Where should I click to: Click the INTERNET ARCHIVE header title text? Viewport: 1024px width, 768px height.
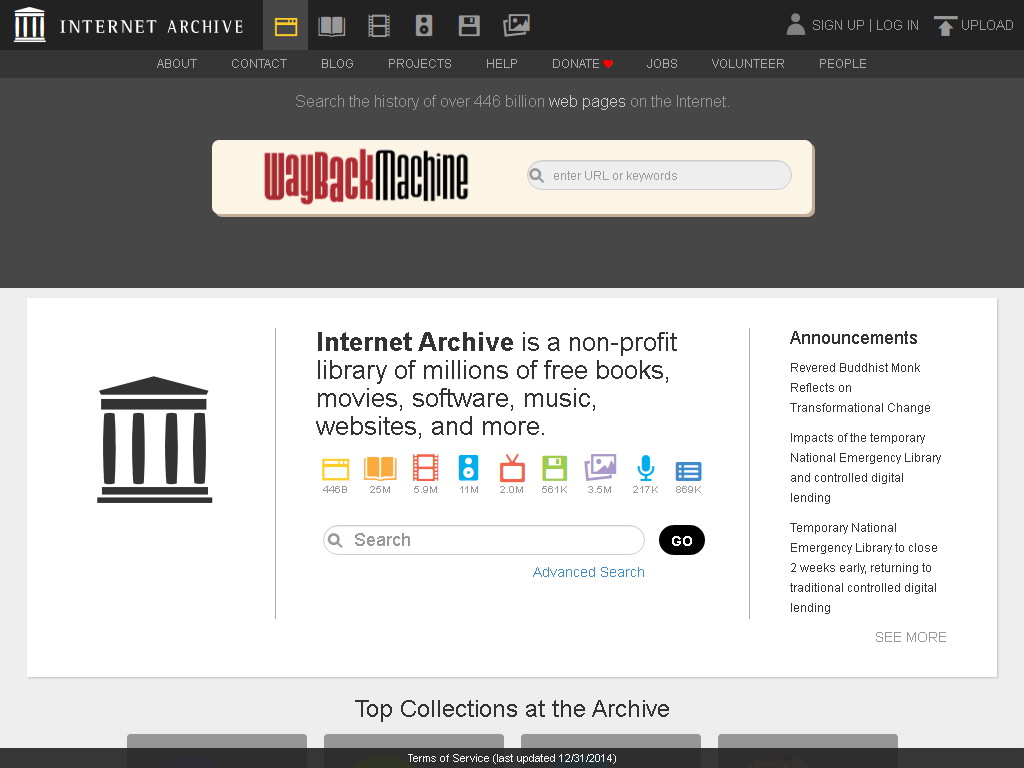(x=152, y=26)
